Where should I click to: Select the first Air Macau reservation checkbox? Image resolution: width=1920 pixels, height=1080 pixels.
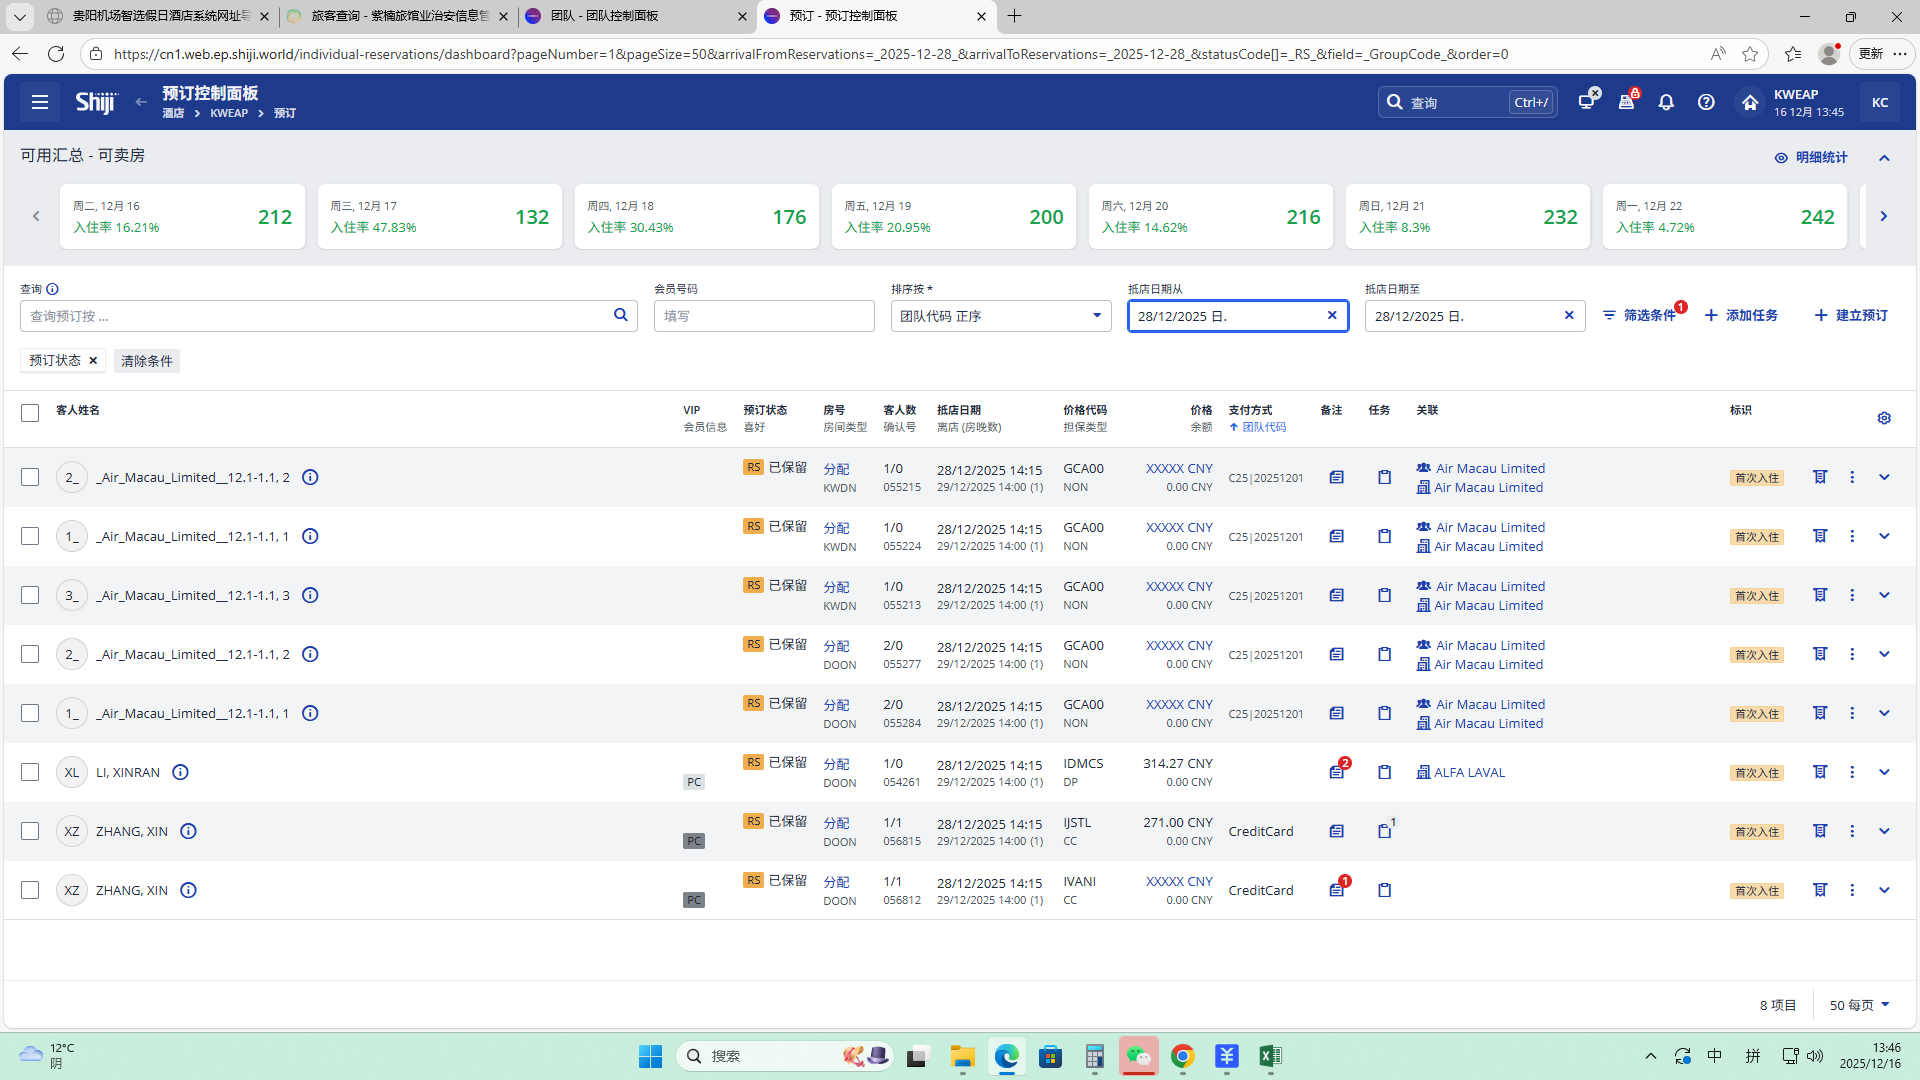coord(30,477)
